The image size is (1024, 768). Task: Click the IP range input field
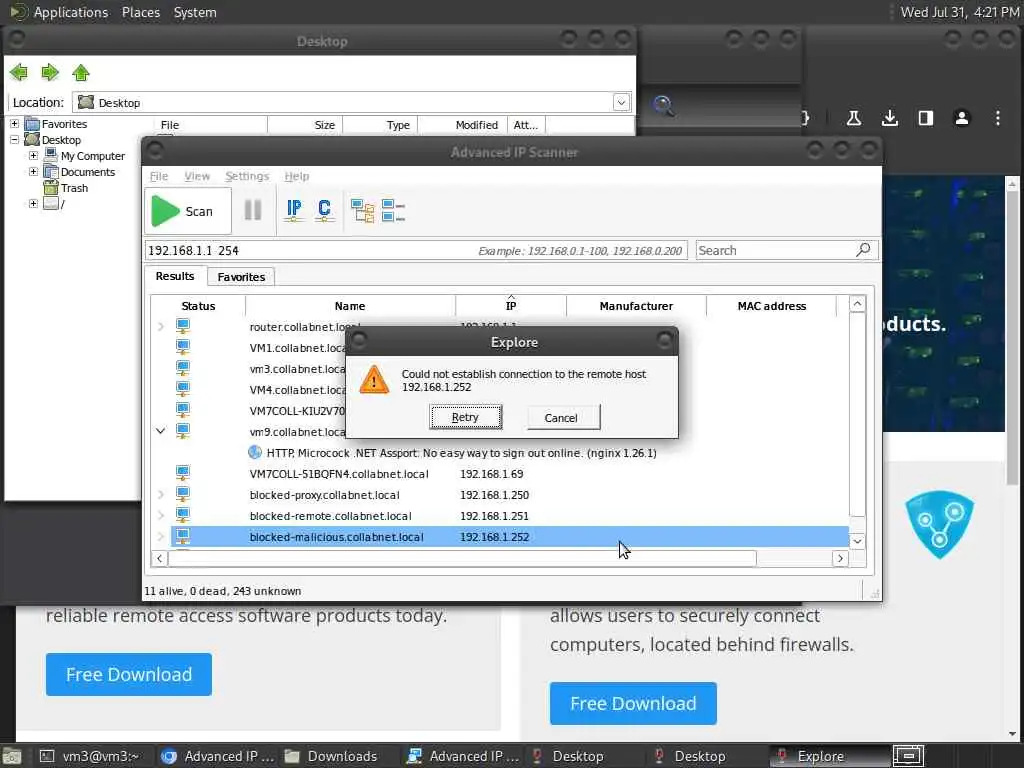pyautogui.click(x=415, y=250)
